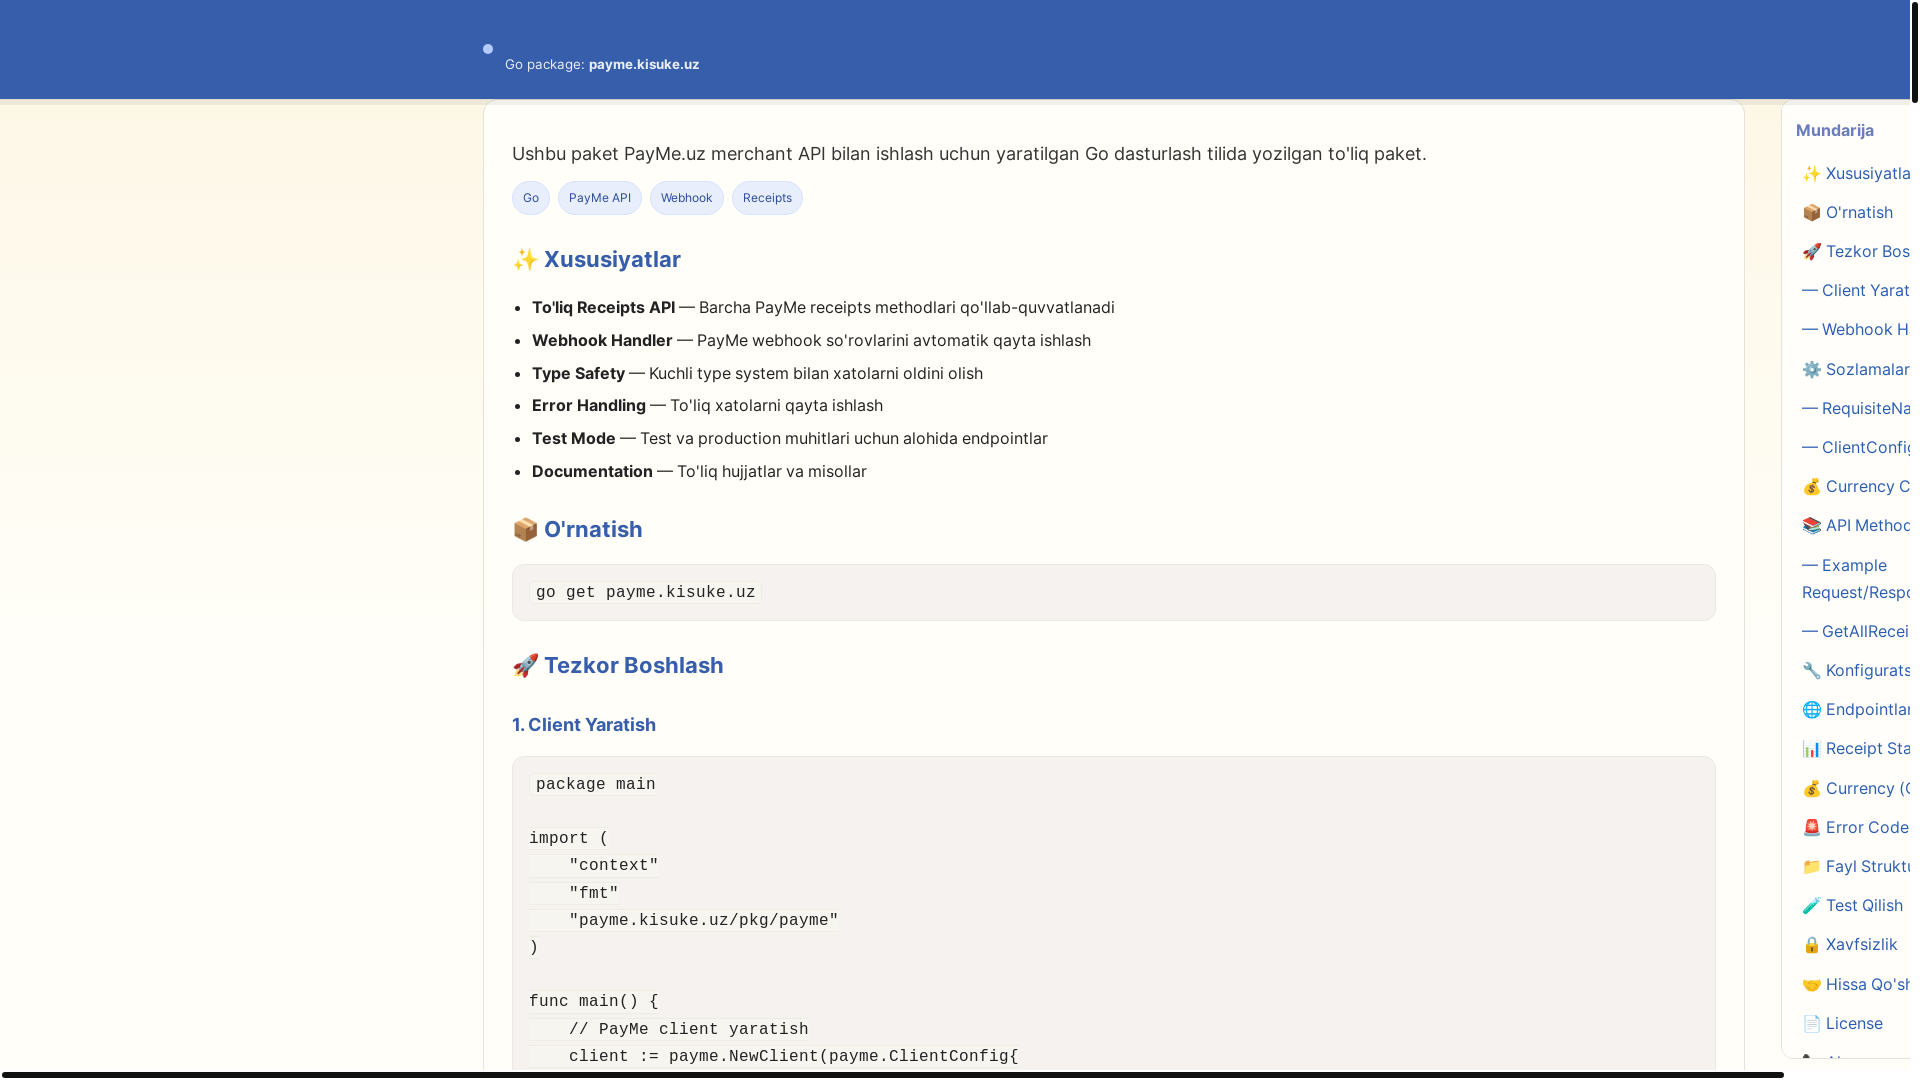Image resolution: width=1920 pixels, height=1080 pixels.
Task: Click the Mundarija sidebar title
Action: [x=1835, y=130]
